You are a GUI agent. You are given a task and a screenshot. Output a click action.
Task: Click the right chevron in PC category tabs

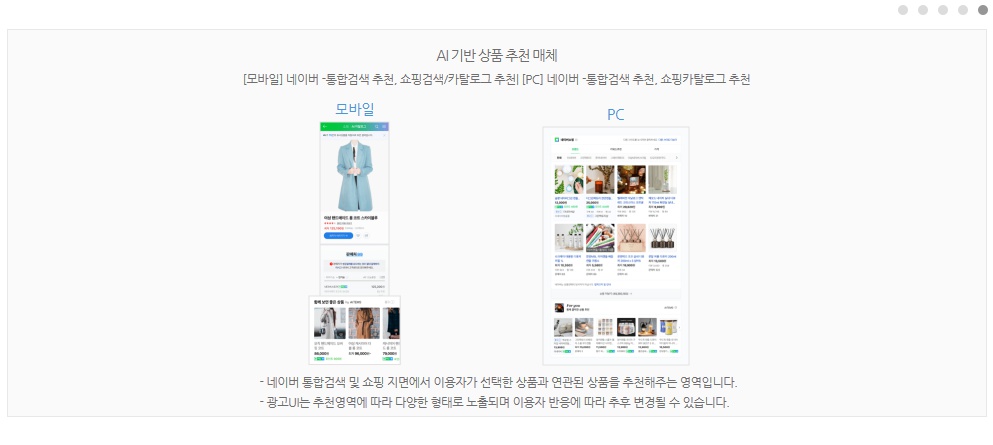[x=676, y=158]
